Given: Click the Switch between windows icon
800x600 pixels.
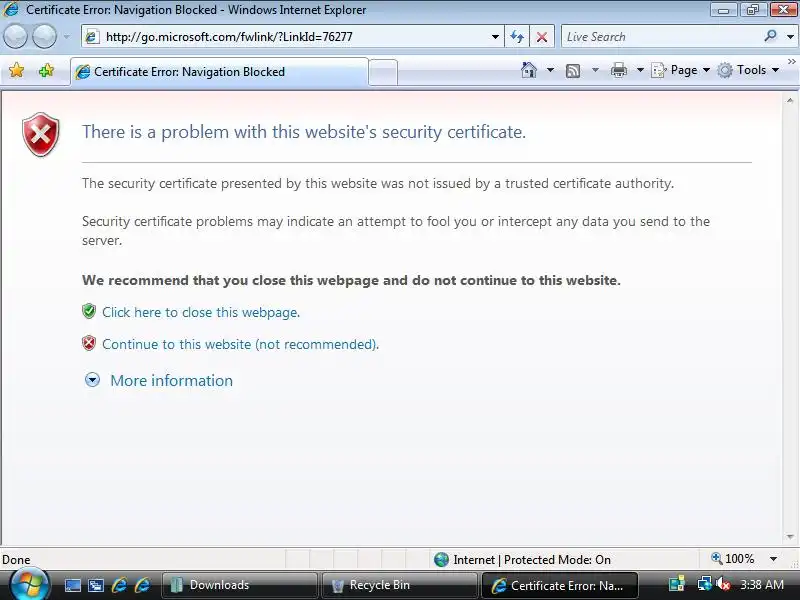Looking at the screenshot, I should click(95, 585).
